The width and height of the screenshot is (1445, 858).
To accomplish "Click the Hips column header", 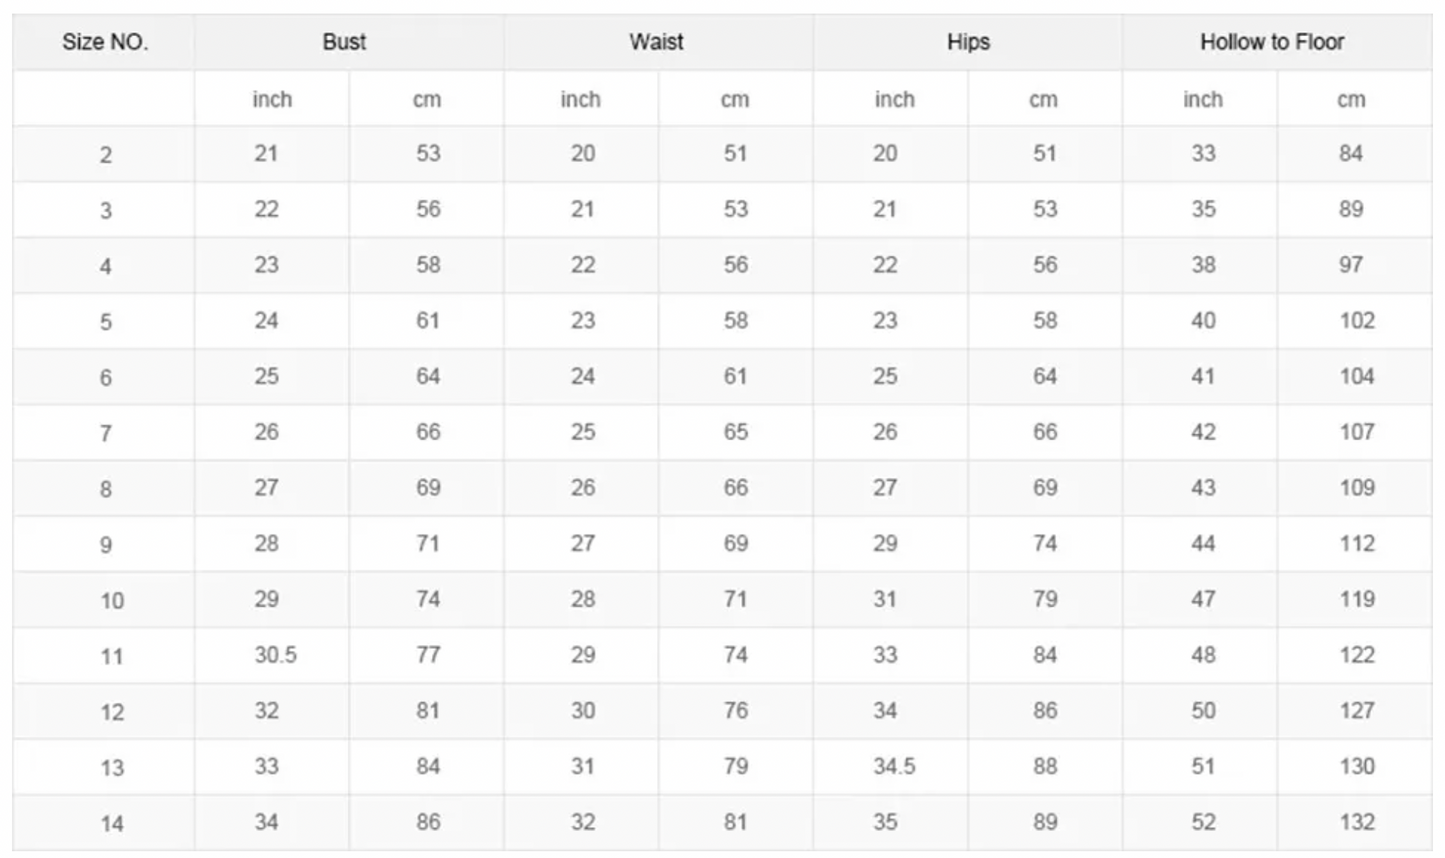I will [968, 42].
